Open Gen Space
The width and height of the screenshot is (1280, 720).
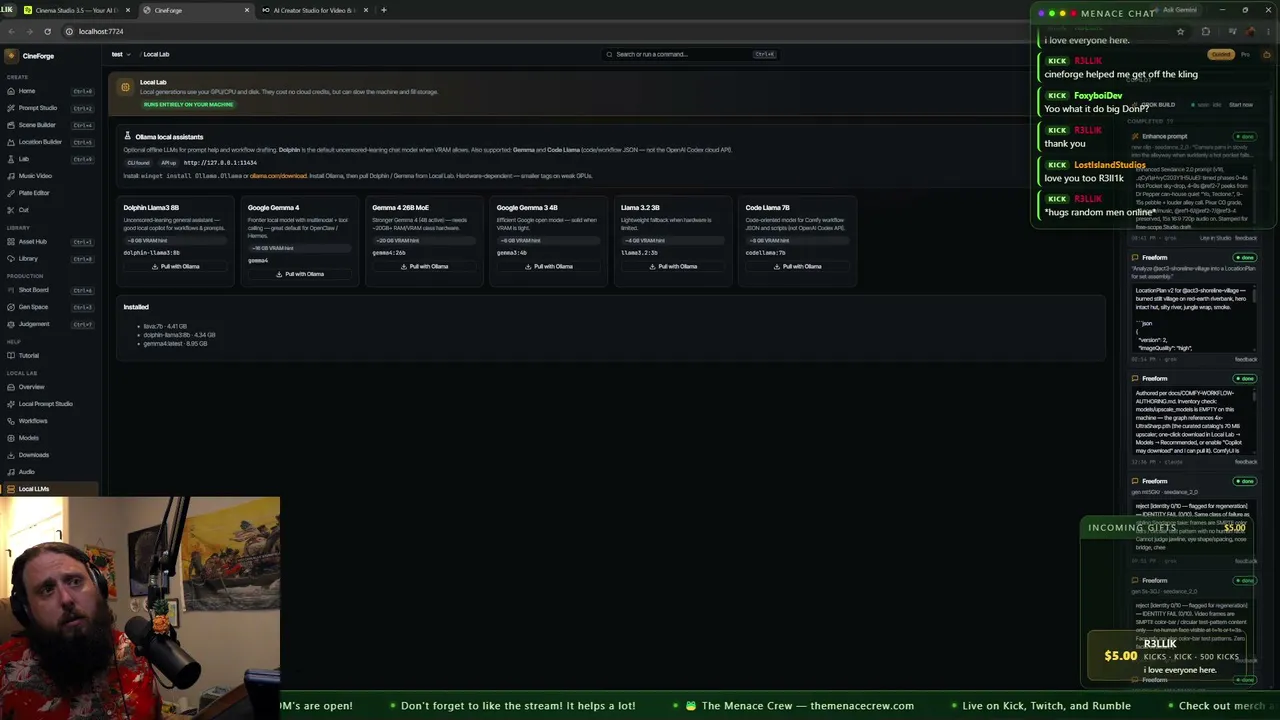point(48,307)
